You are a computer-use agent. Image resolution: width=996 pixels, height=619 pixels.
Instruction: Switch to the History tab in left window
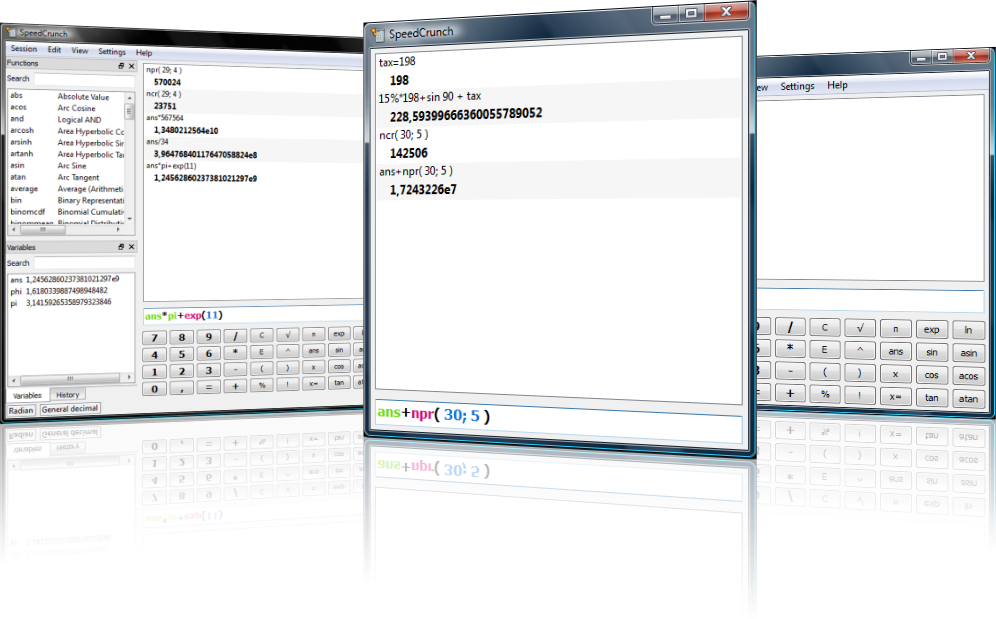pyautogui.click(x=67, y=395)
